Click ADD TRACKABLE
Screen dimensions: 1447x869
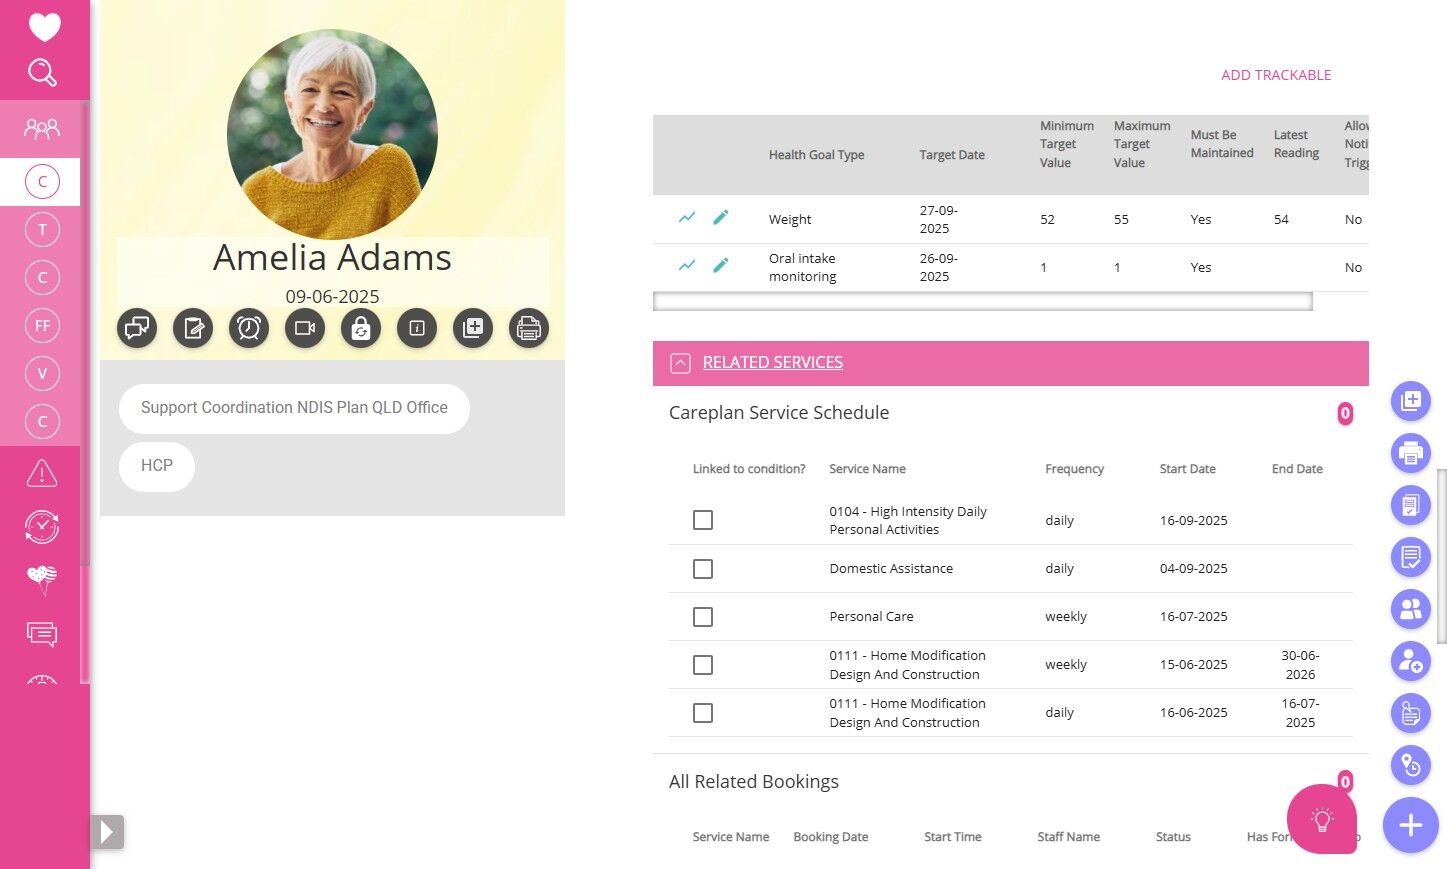[x=1276, y=75]
